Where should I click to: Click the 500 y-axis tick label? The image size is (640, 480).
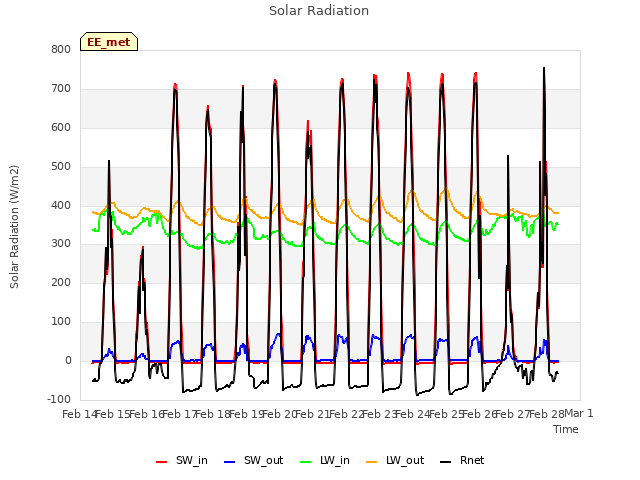click(61, 167)
